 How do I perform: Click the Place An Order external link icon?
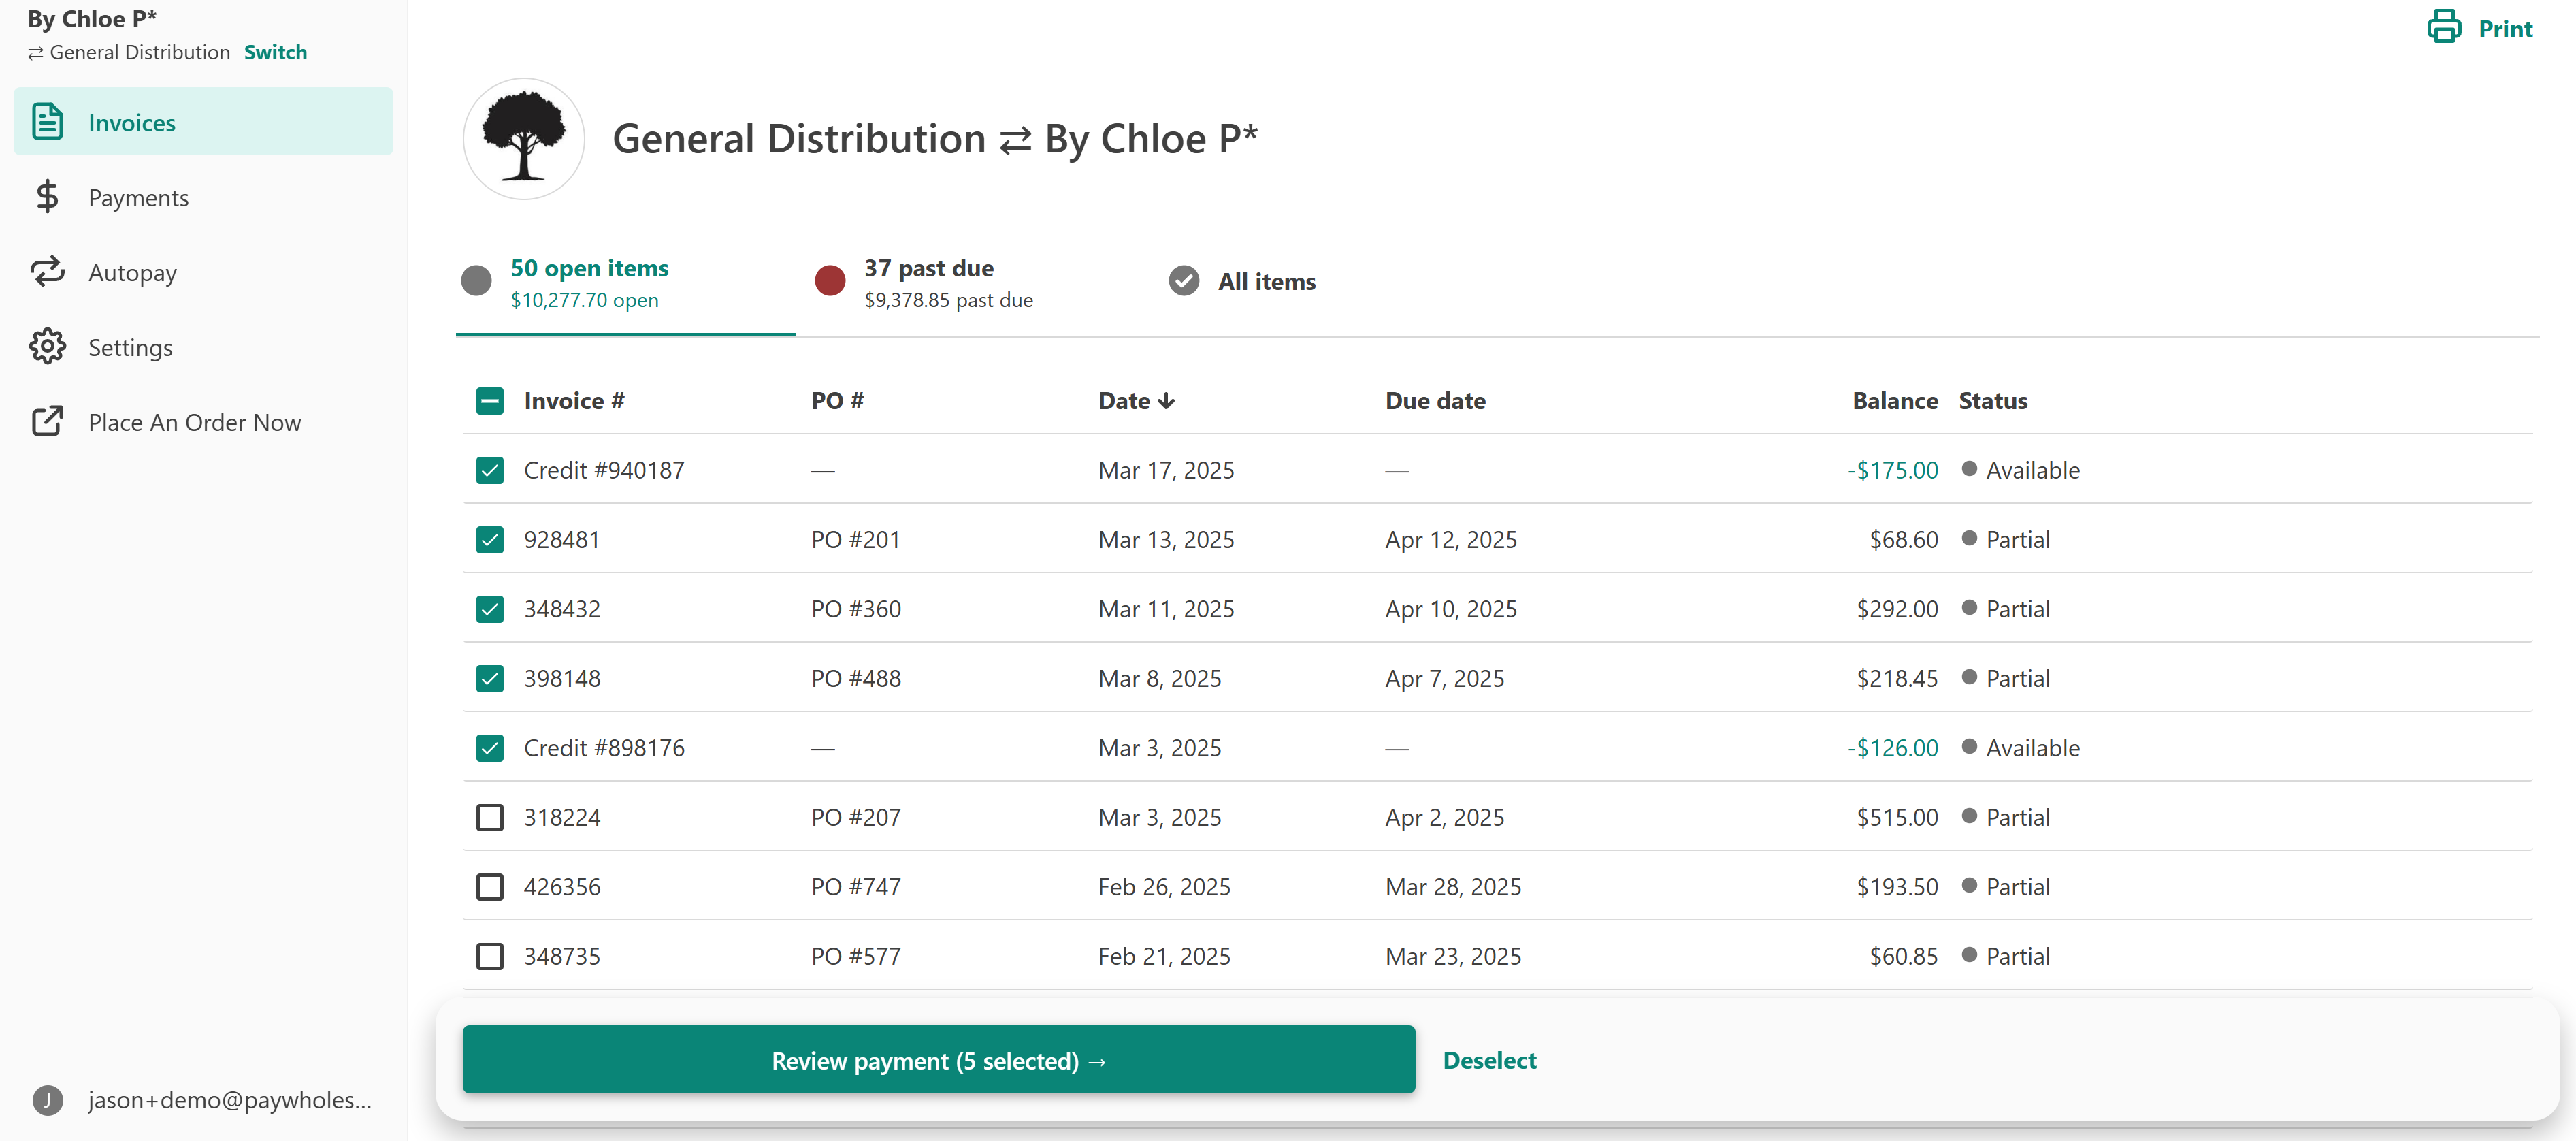47,422
